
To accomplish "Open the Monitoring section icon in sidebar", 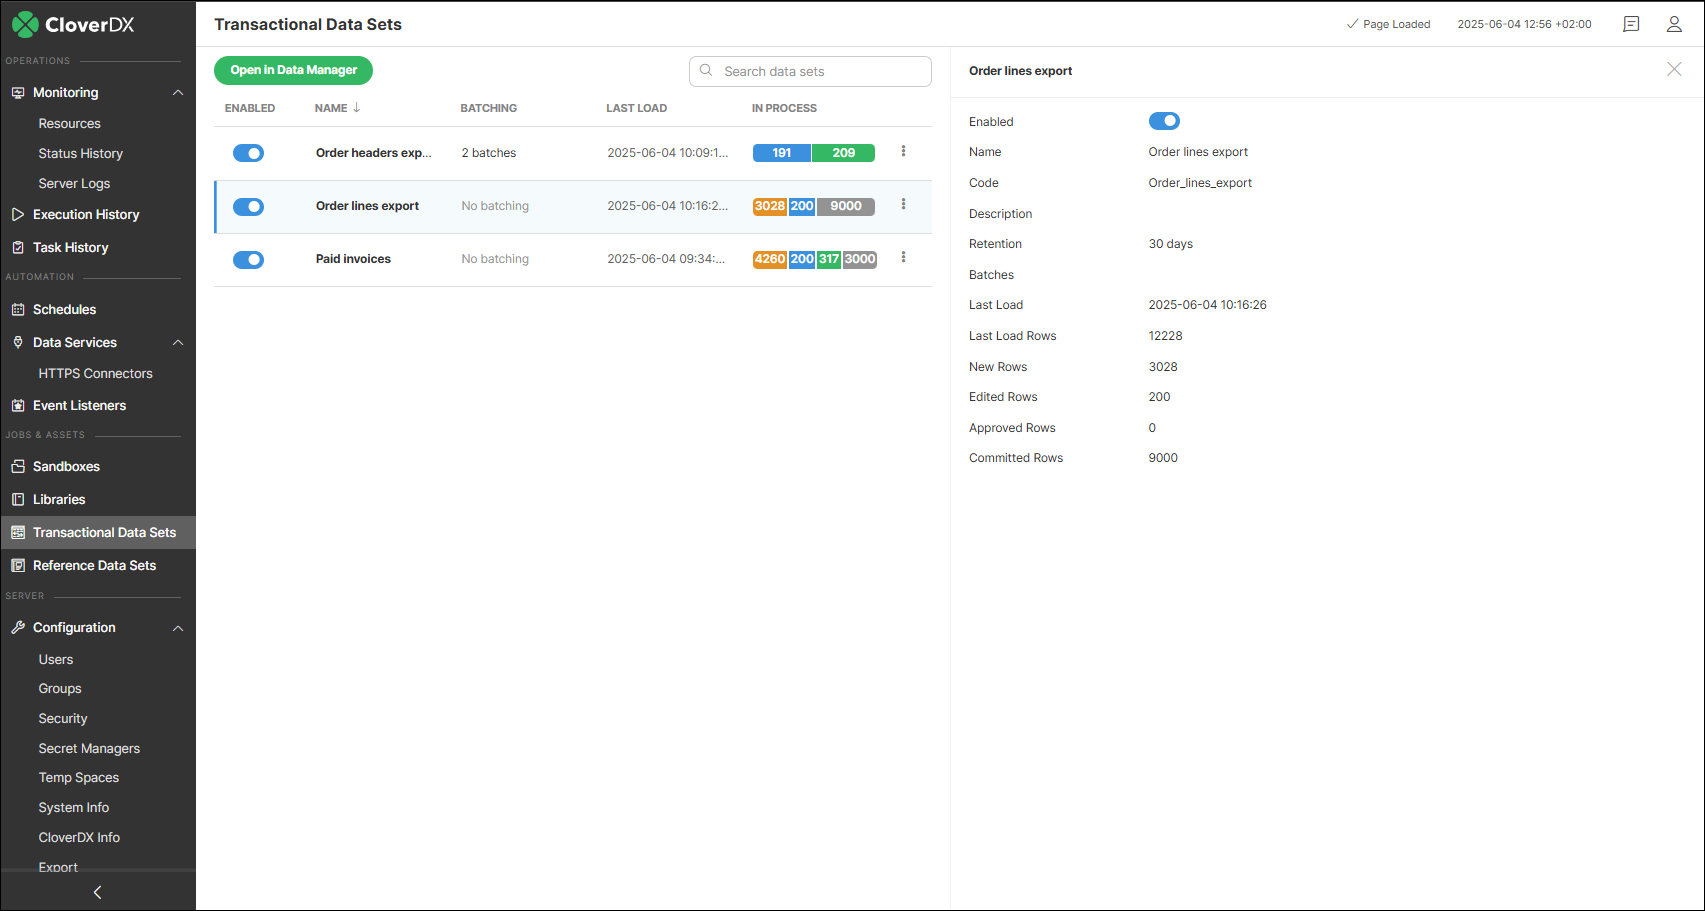I will tap(17, 92).
